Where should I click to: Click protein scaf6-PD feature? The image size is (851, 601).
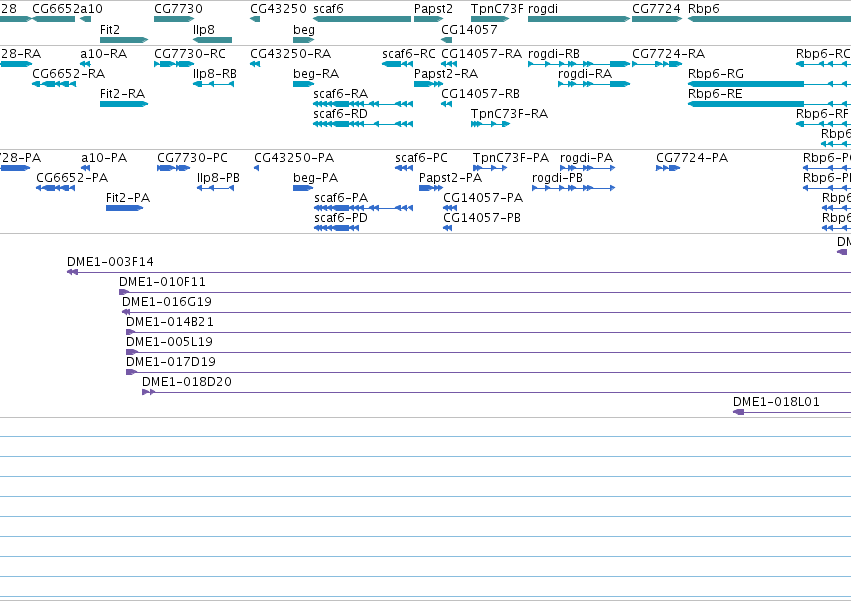point(336,228)
